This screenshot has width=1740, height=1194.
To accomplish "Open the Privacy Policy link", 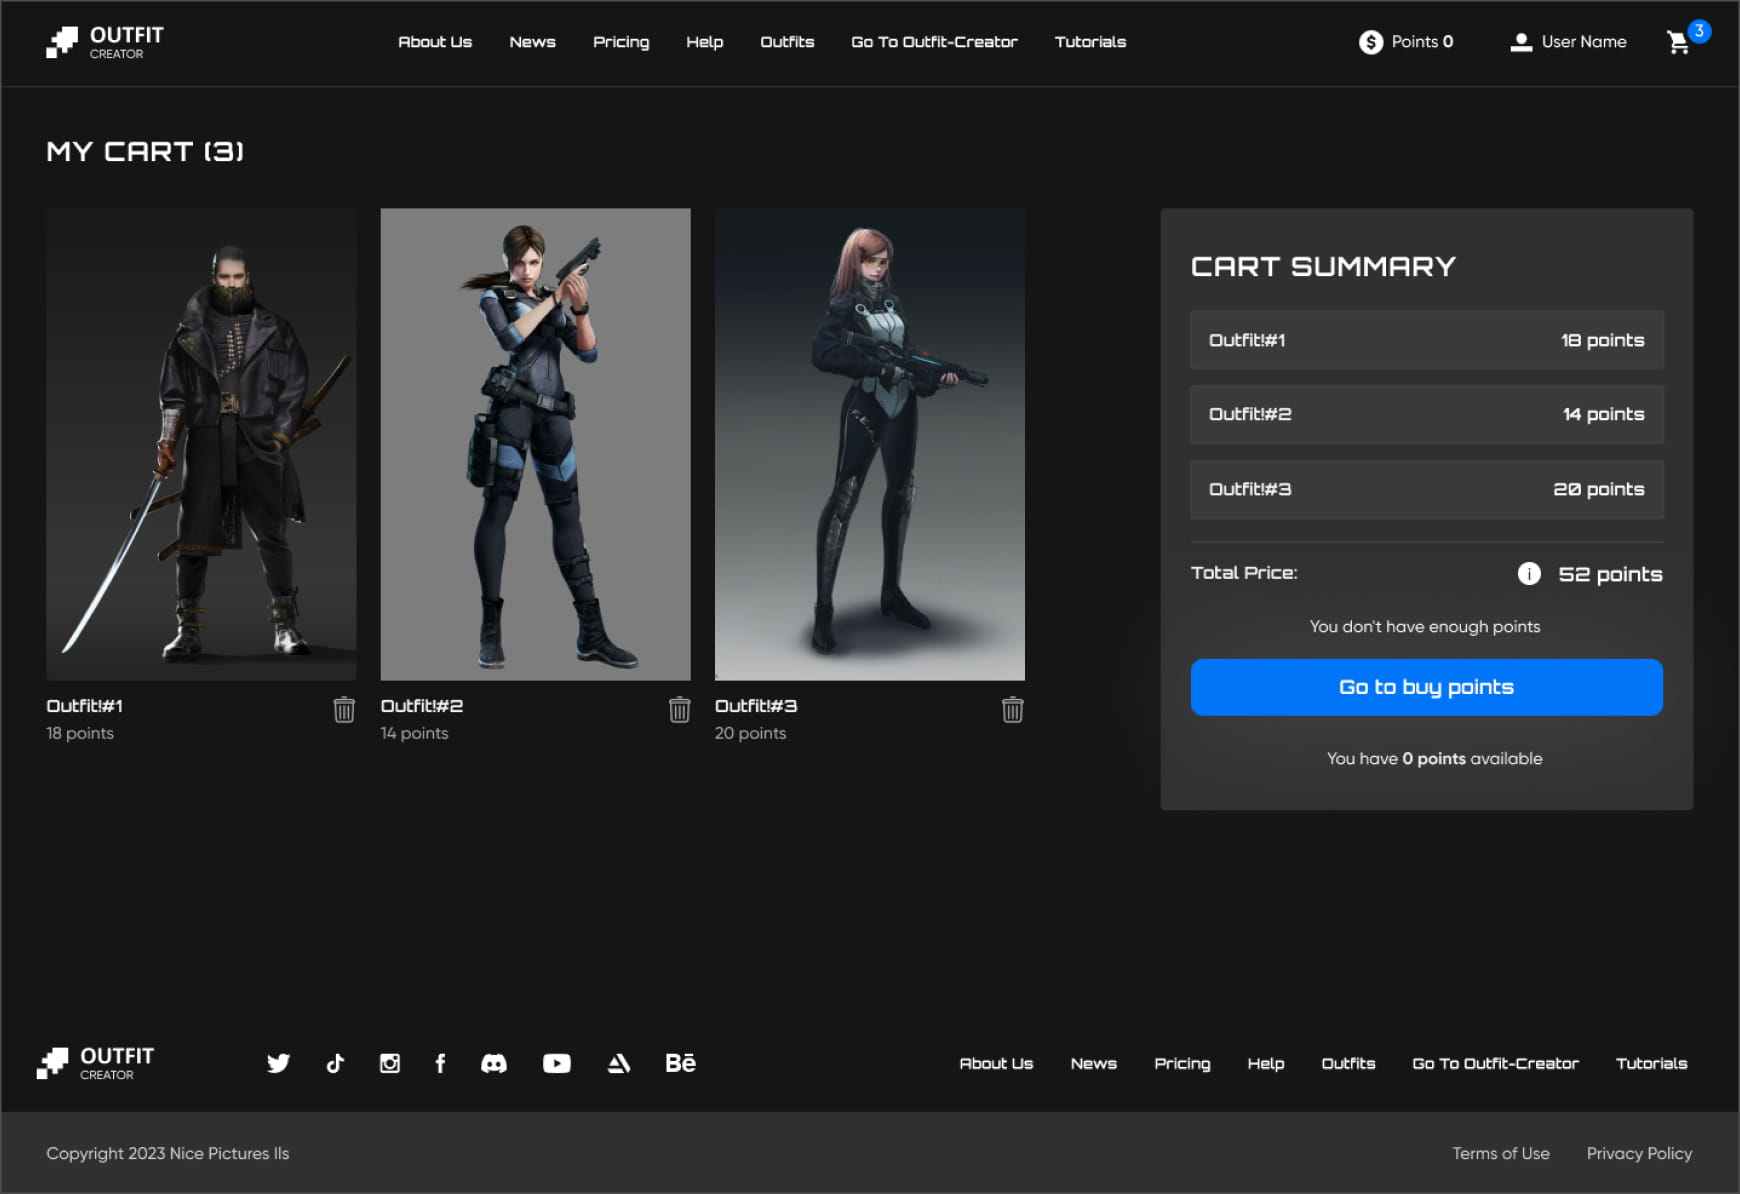I will 1639,1153.
